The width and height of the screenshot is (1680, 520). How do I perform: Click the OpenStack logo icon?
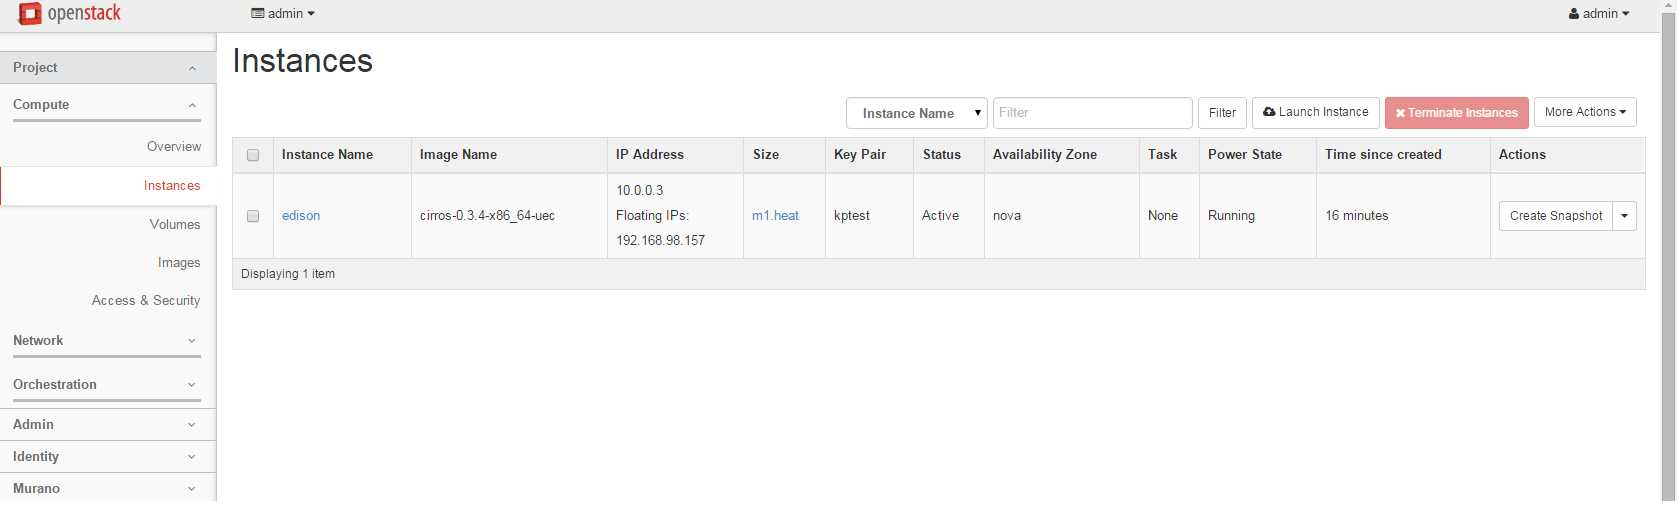tap(30, 14)
